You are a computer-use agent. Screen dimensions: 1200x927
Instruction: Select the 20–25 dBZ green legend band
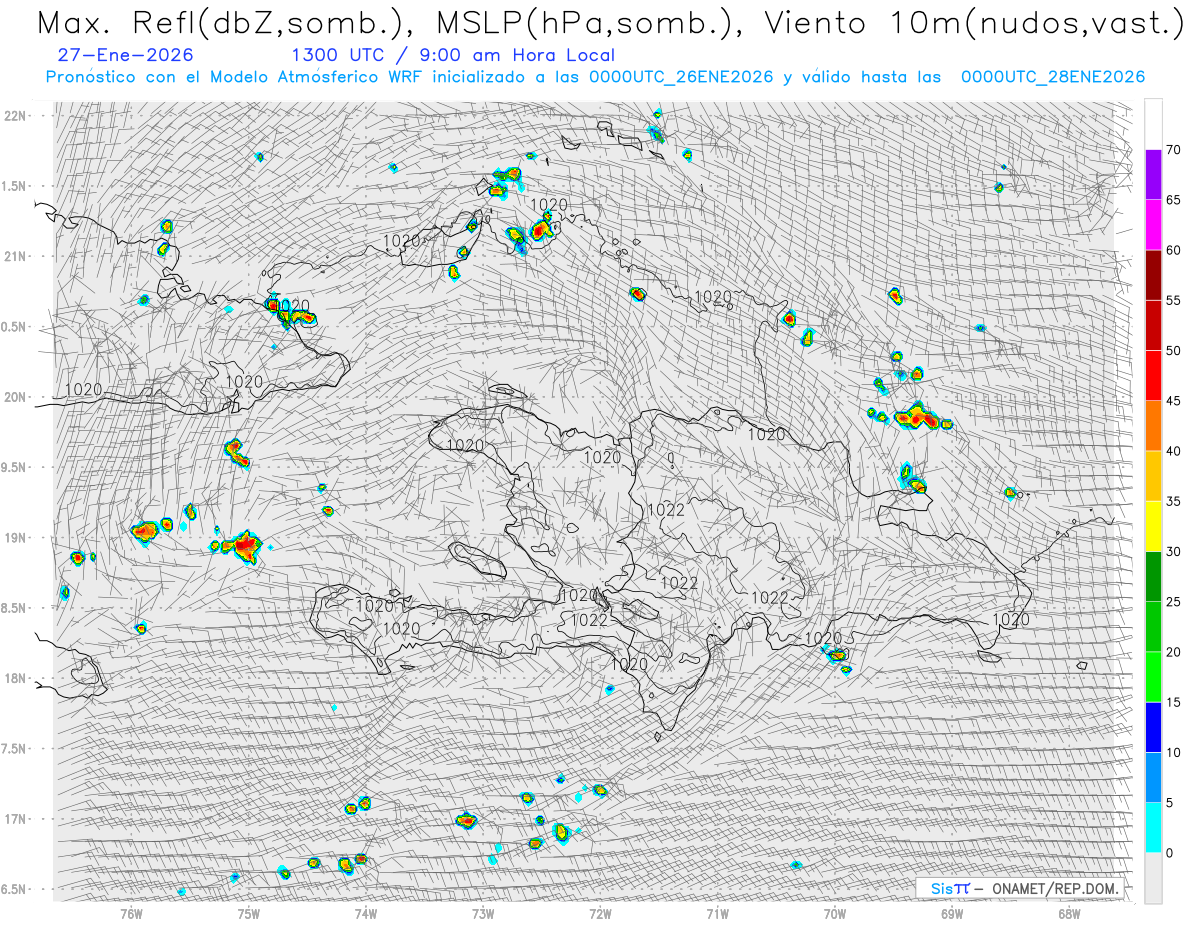pyautogui.click(x=1153, y=627)
